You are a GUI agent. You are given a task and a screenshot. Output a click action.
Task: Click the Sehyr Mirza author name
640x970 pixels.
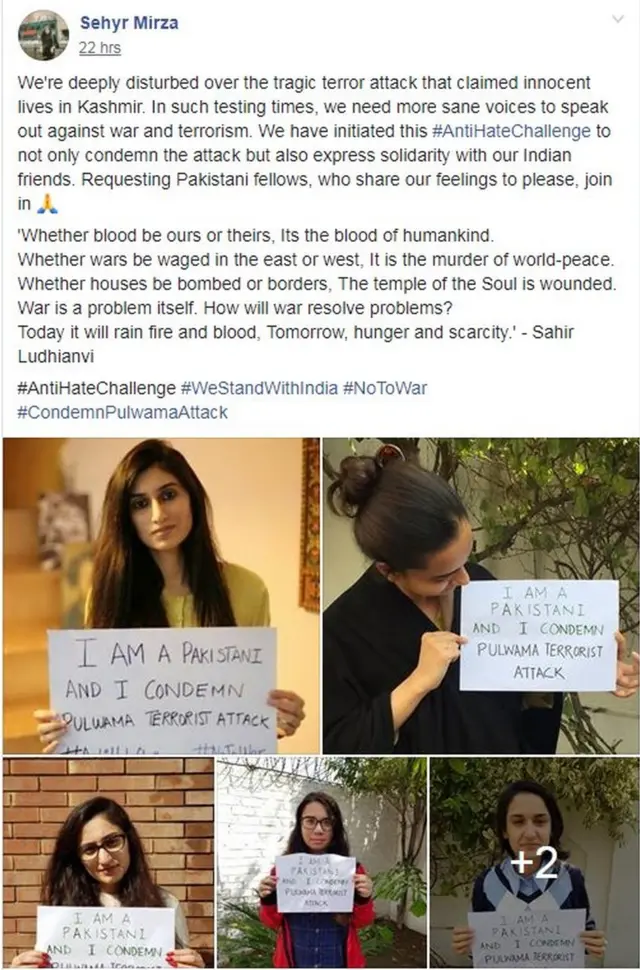tap(129, 23)
